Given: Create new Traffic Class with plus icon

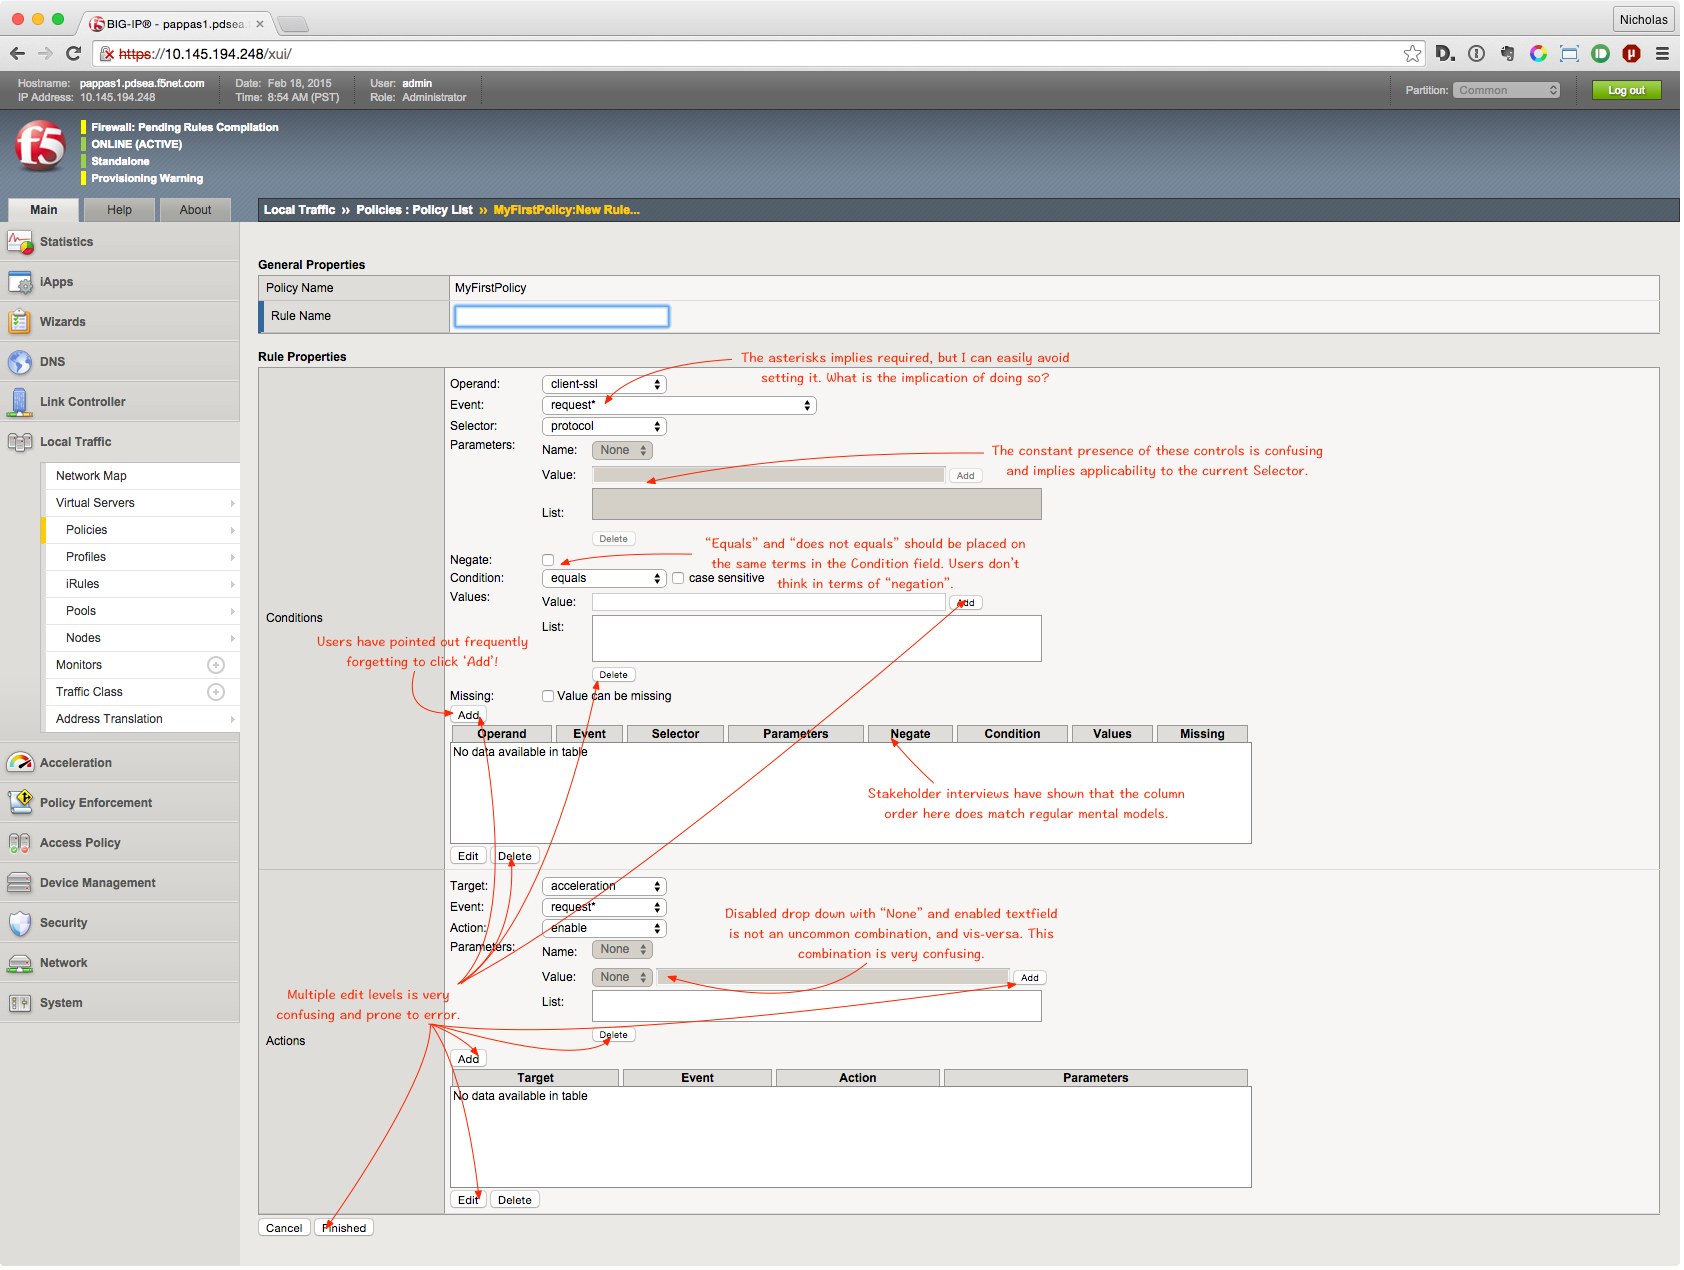Looking at the screenshot, I should pos(216,692).
